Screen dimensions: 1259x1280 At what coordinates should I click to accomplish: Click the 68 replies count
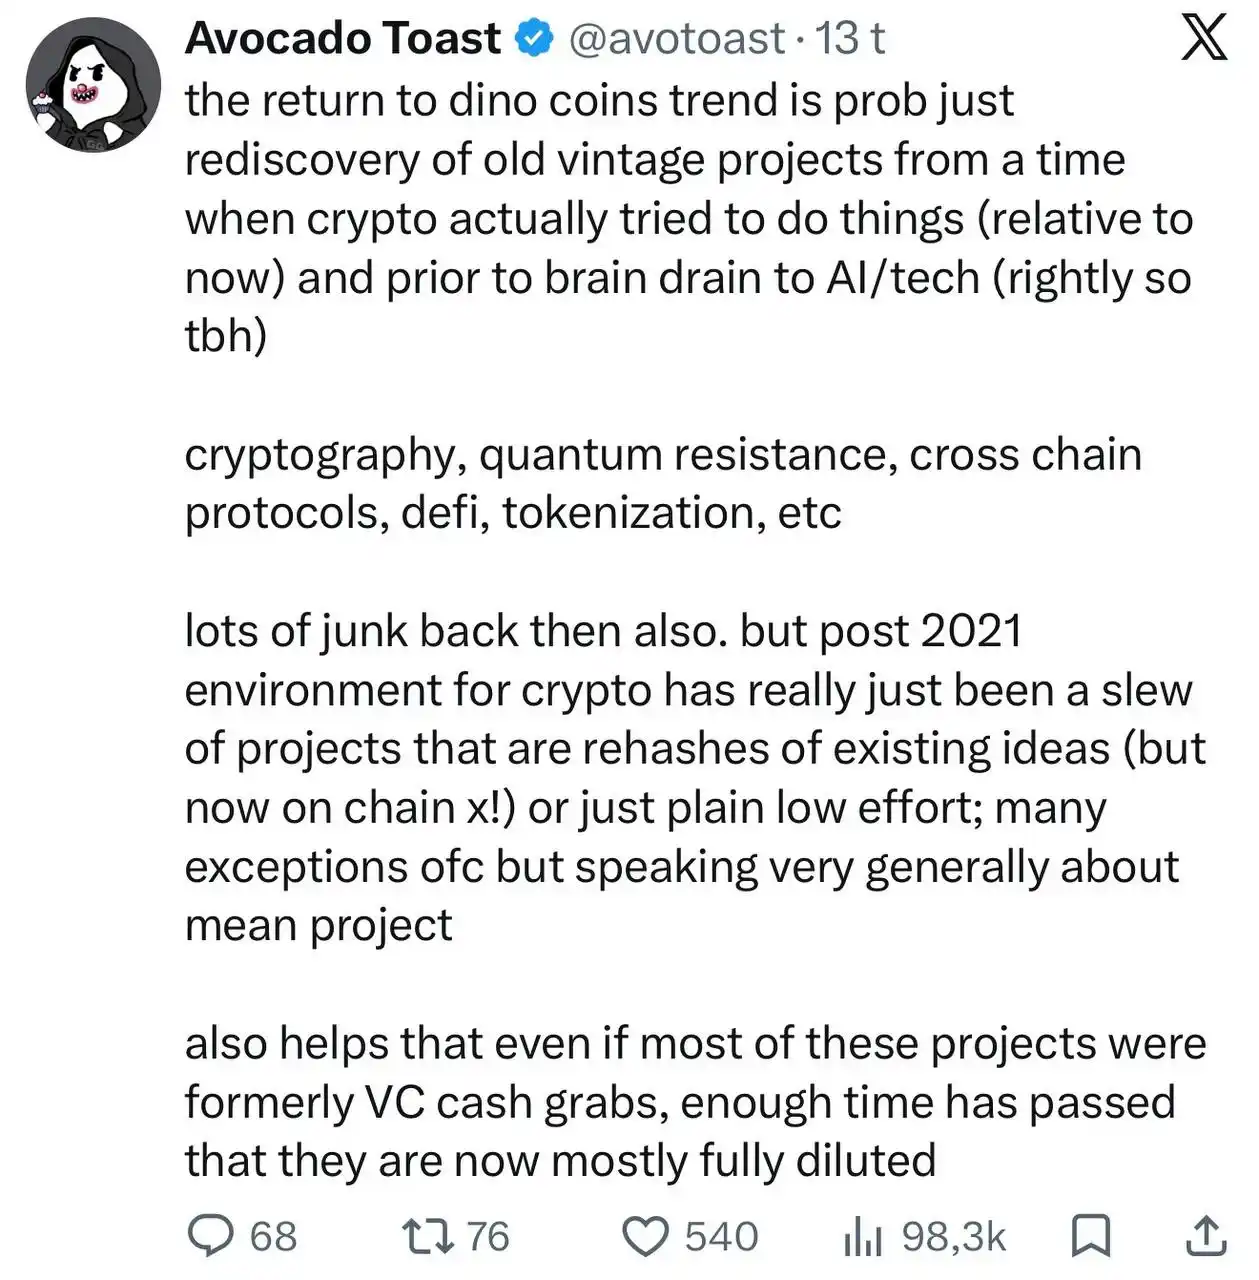[x=273, y=1237]
